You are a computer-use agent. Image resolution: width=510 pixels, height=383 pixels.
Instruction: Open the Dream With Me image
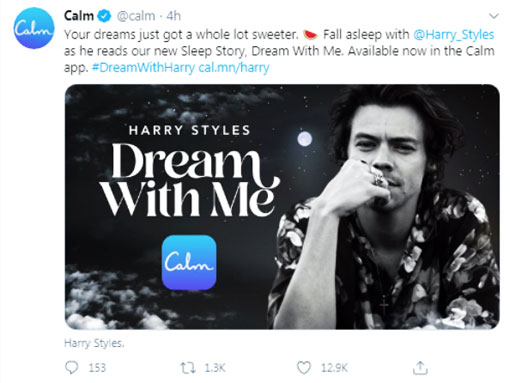coord(282,207)
